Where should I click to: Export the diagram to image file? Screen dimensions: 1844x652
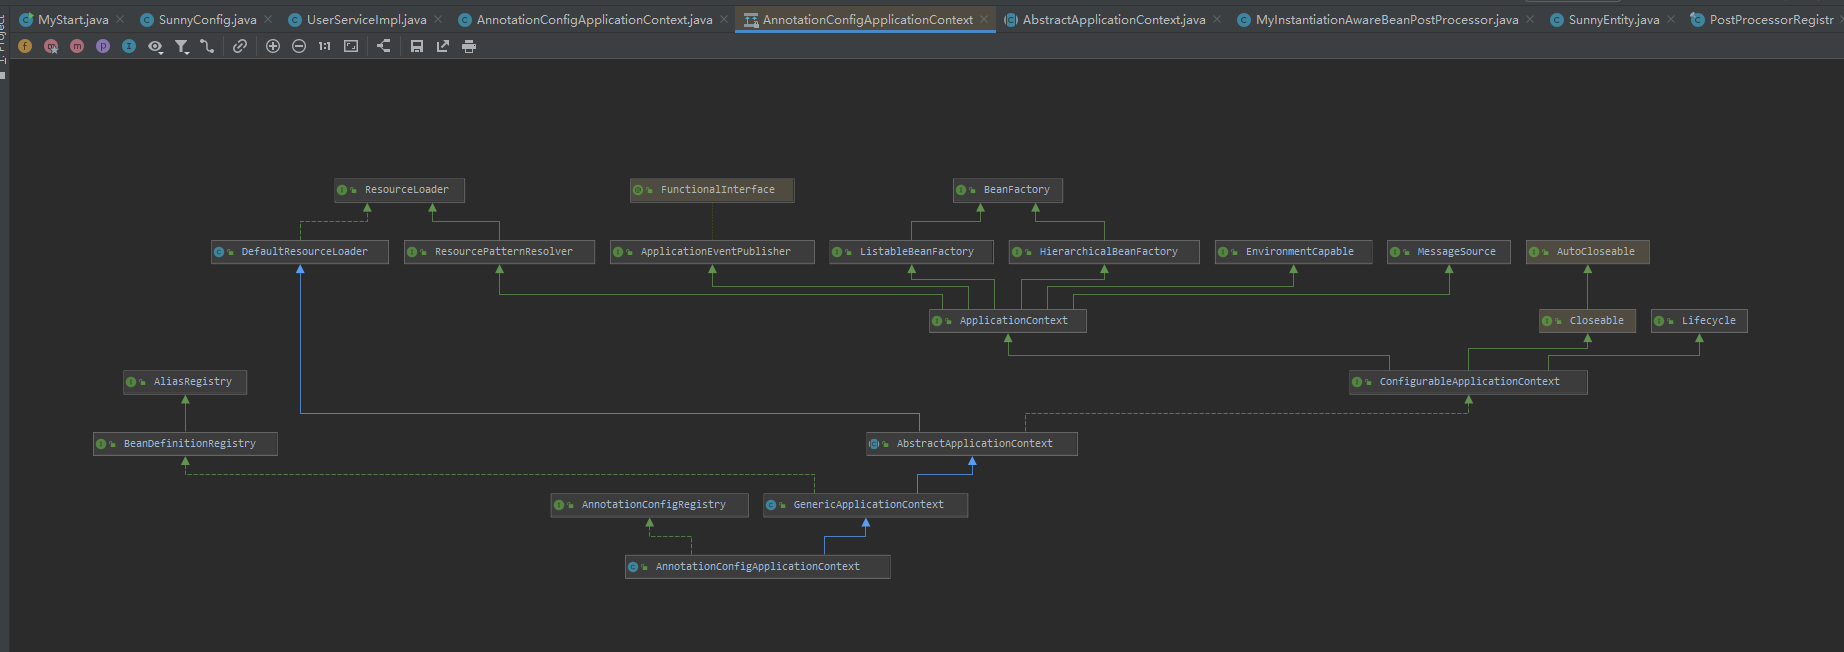[x=443, y=46]
